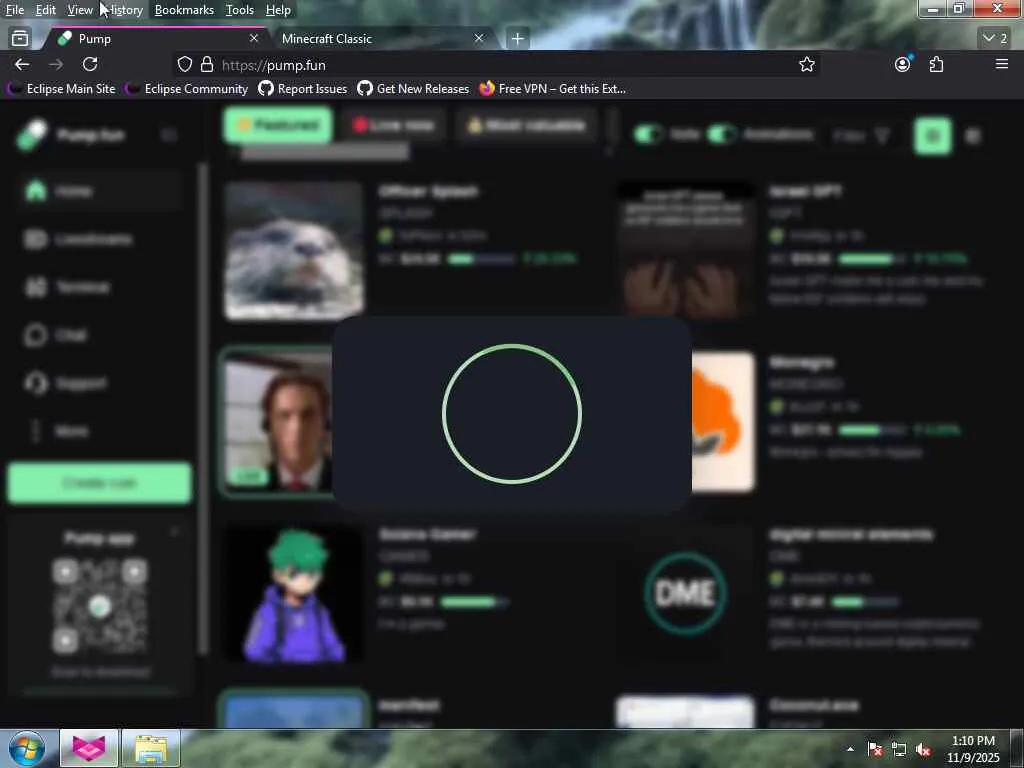The height and width of the screenshot is (768, 1024).
Task: Expand the list all tabs chevron
Action: point(995,39)
